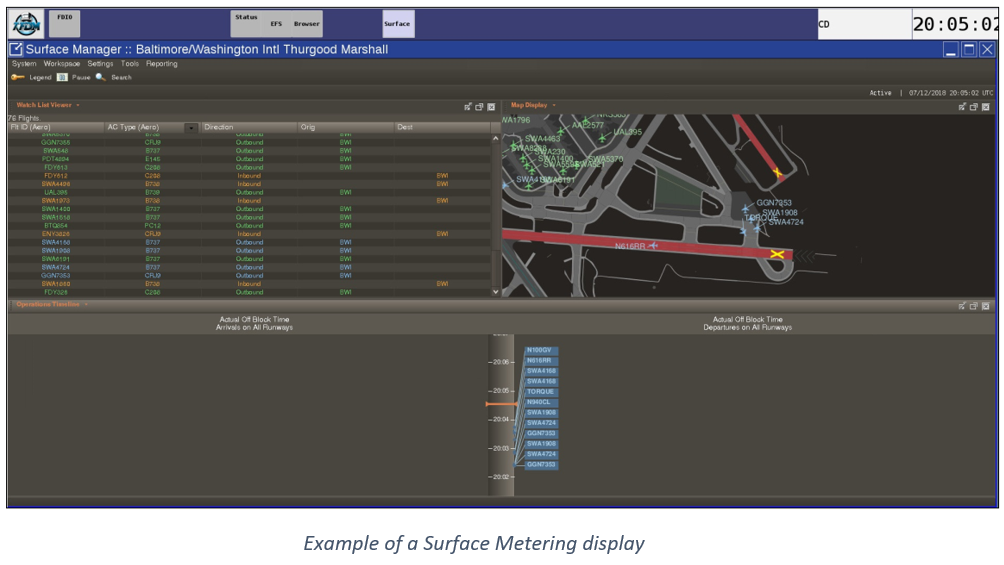Maximize the Operations Timeline panel
The height and width of the screenshot is (565, 1004).
(x=973, y=306)
